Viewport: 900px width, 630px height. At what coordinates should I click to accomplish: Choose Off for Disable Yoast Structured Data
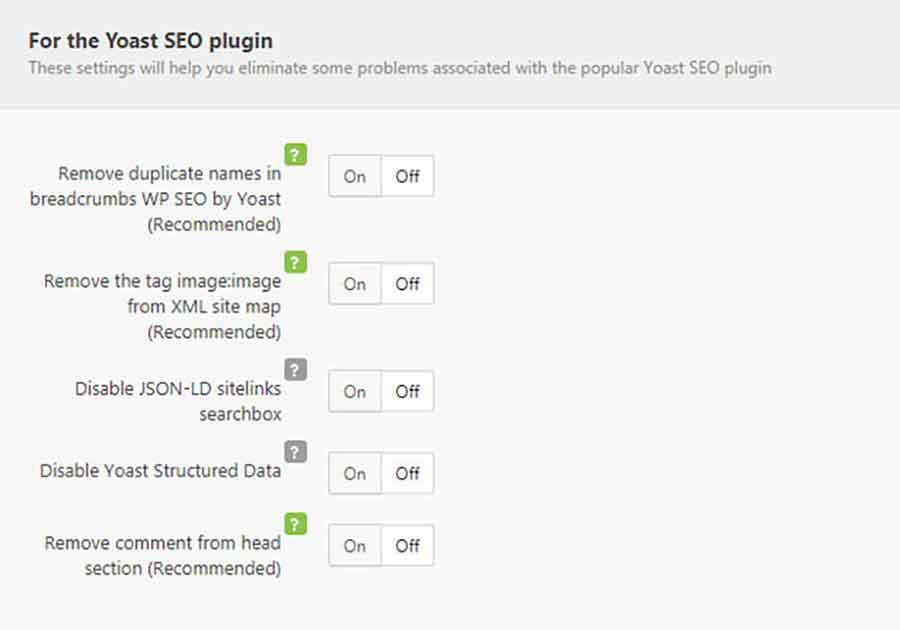tap(407, 473)
